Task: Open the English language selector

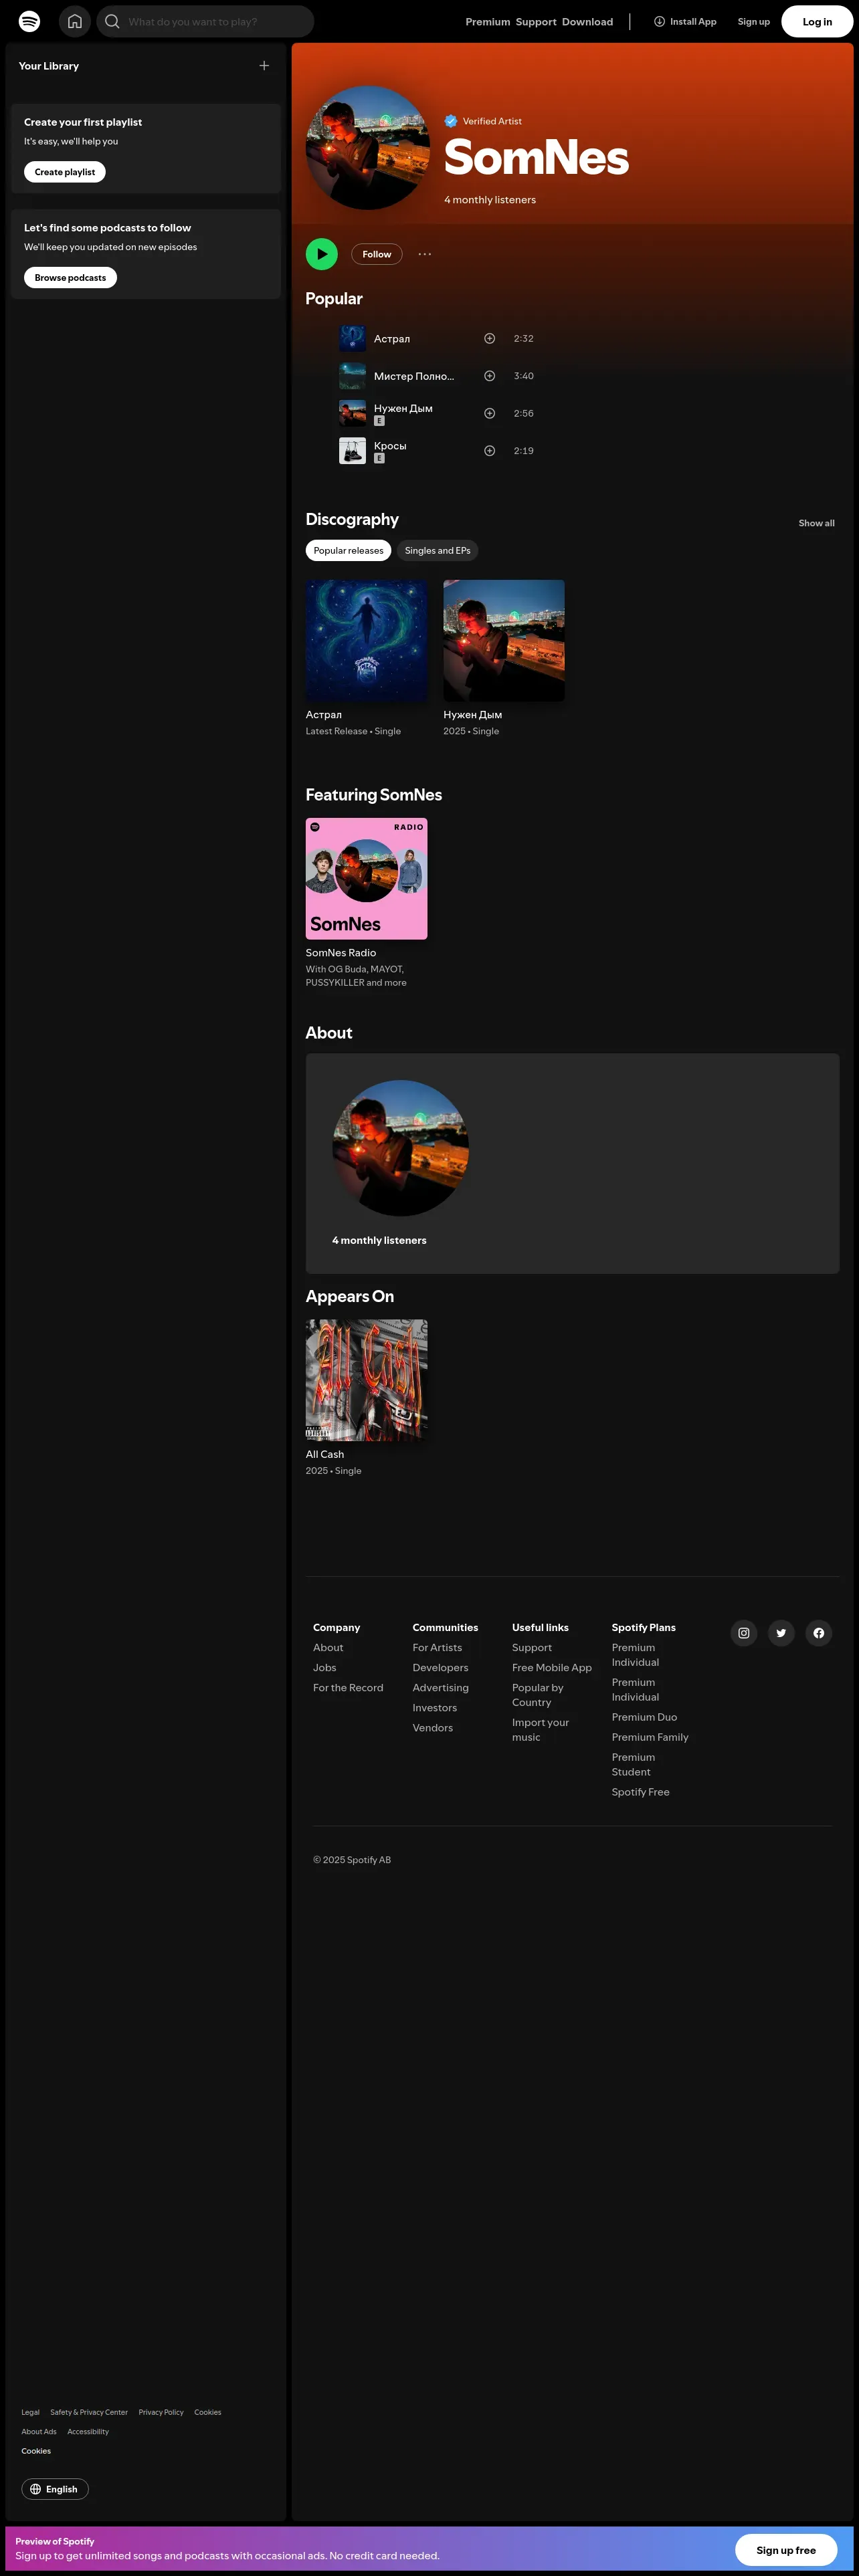Action: click(55, 2489)
